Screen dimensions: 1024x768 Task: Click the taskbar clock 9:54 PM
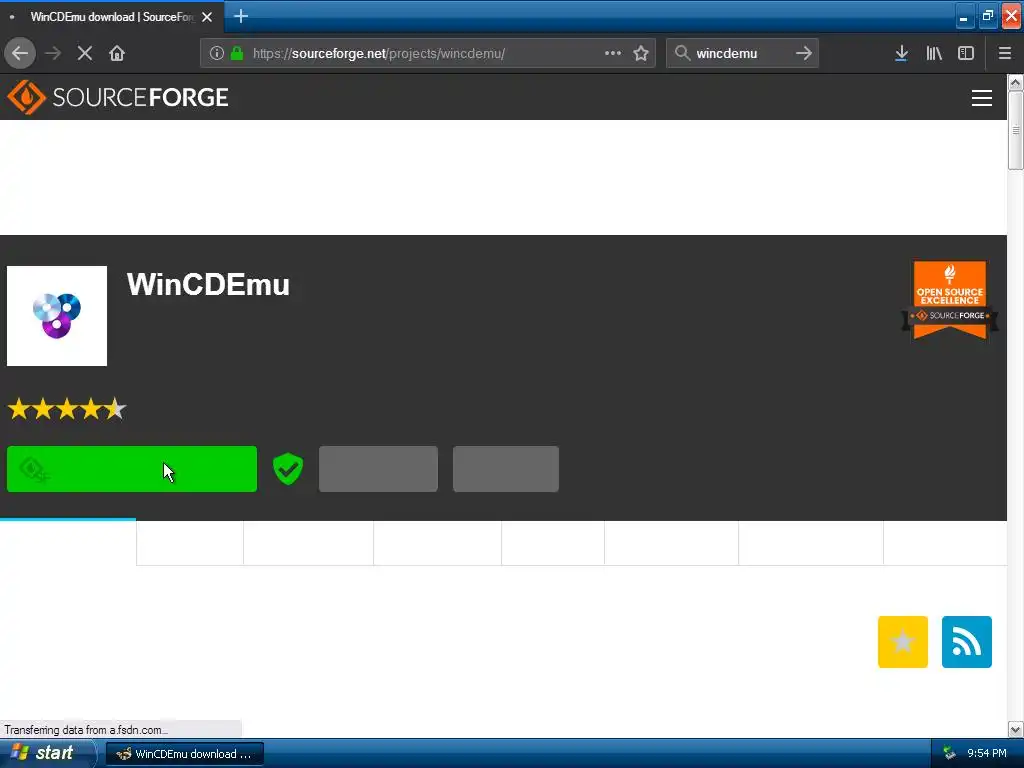tap(987, 753)
